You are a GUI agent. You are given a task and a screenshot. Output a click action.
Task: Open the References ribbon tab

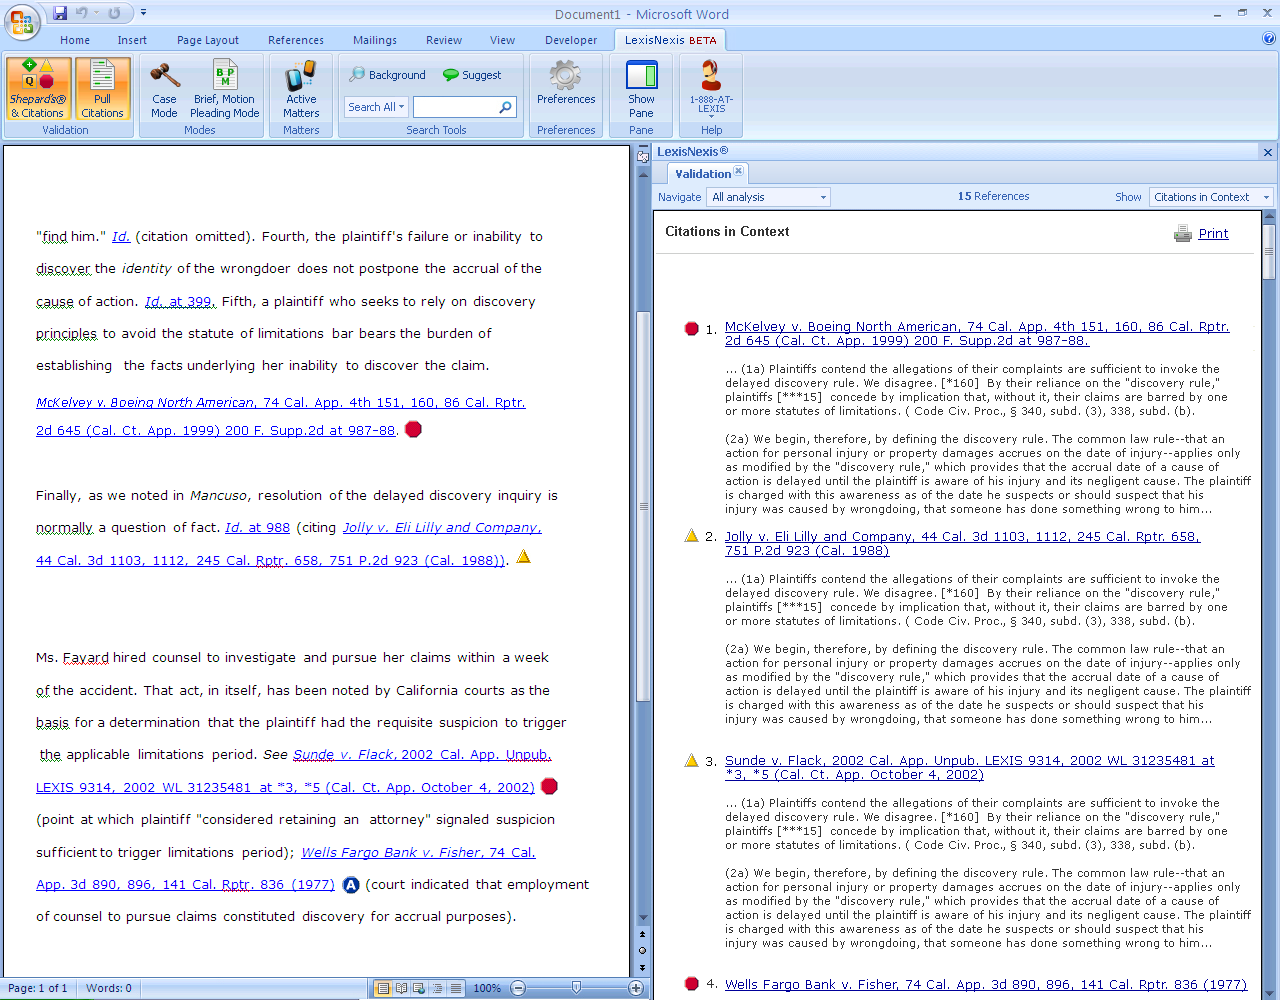click(296, 40)
